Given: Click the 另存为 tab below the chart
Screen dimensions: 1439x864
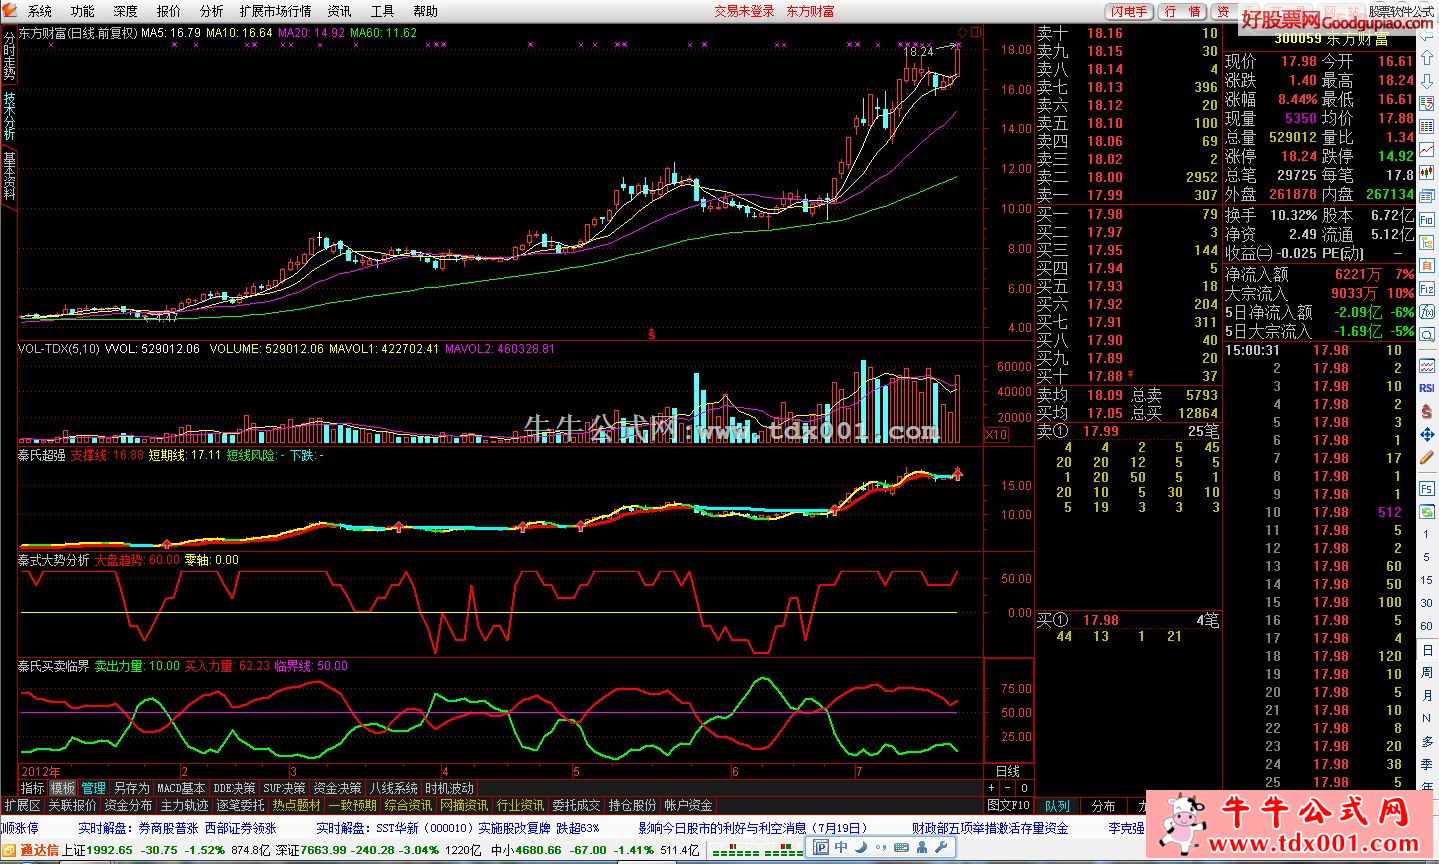Looking at the screenshot, I should [131, 788].
